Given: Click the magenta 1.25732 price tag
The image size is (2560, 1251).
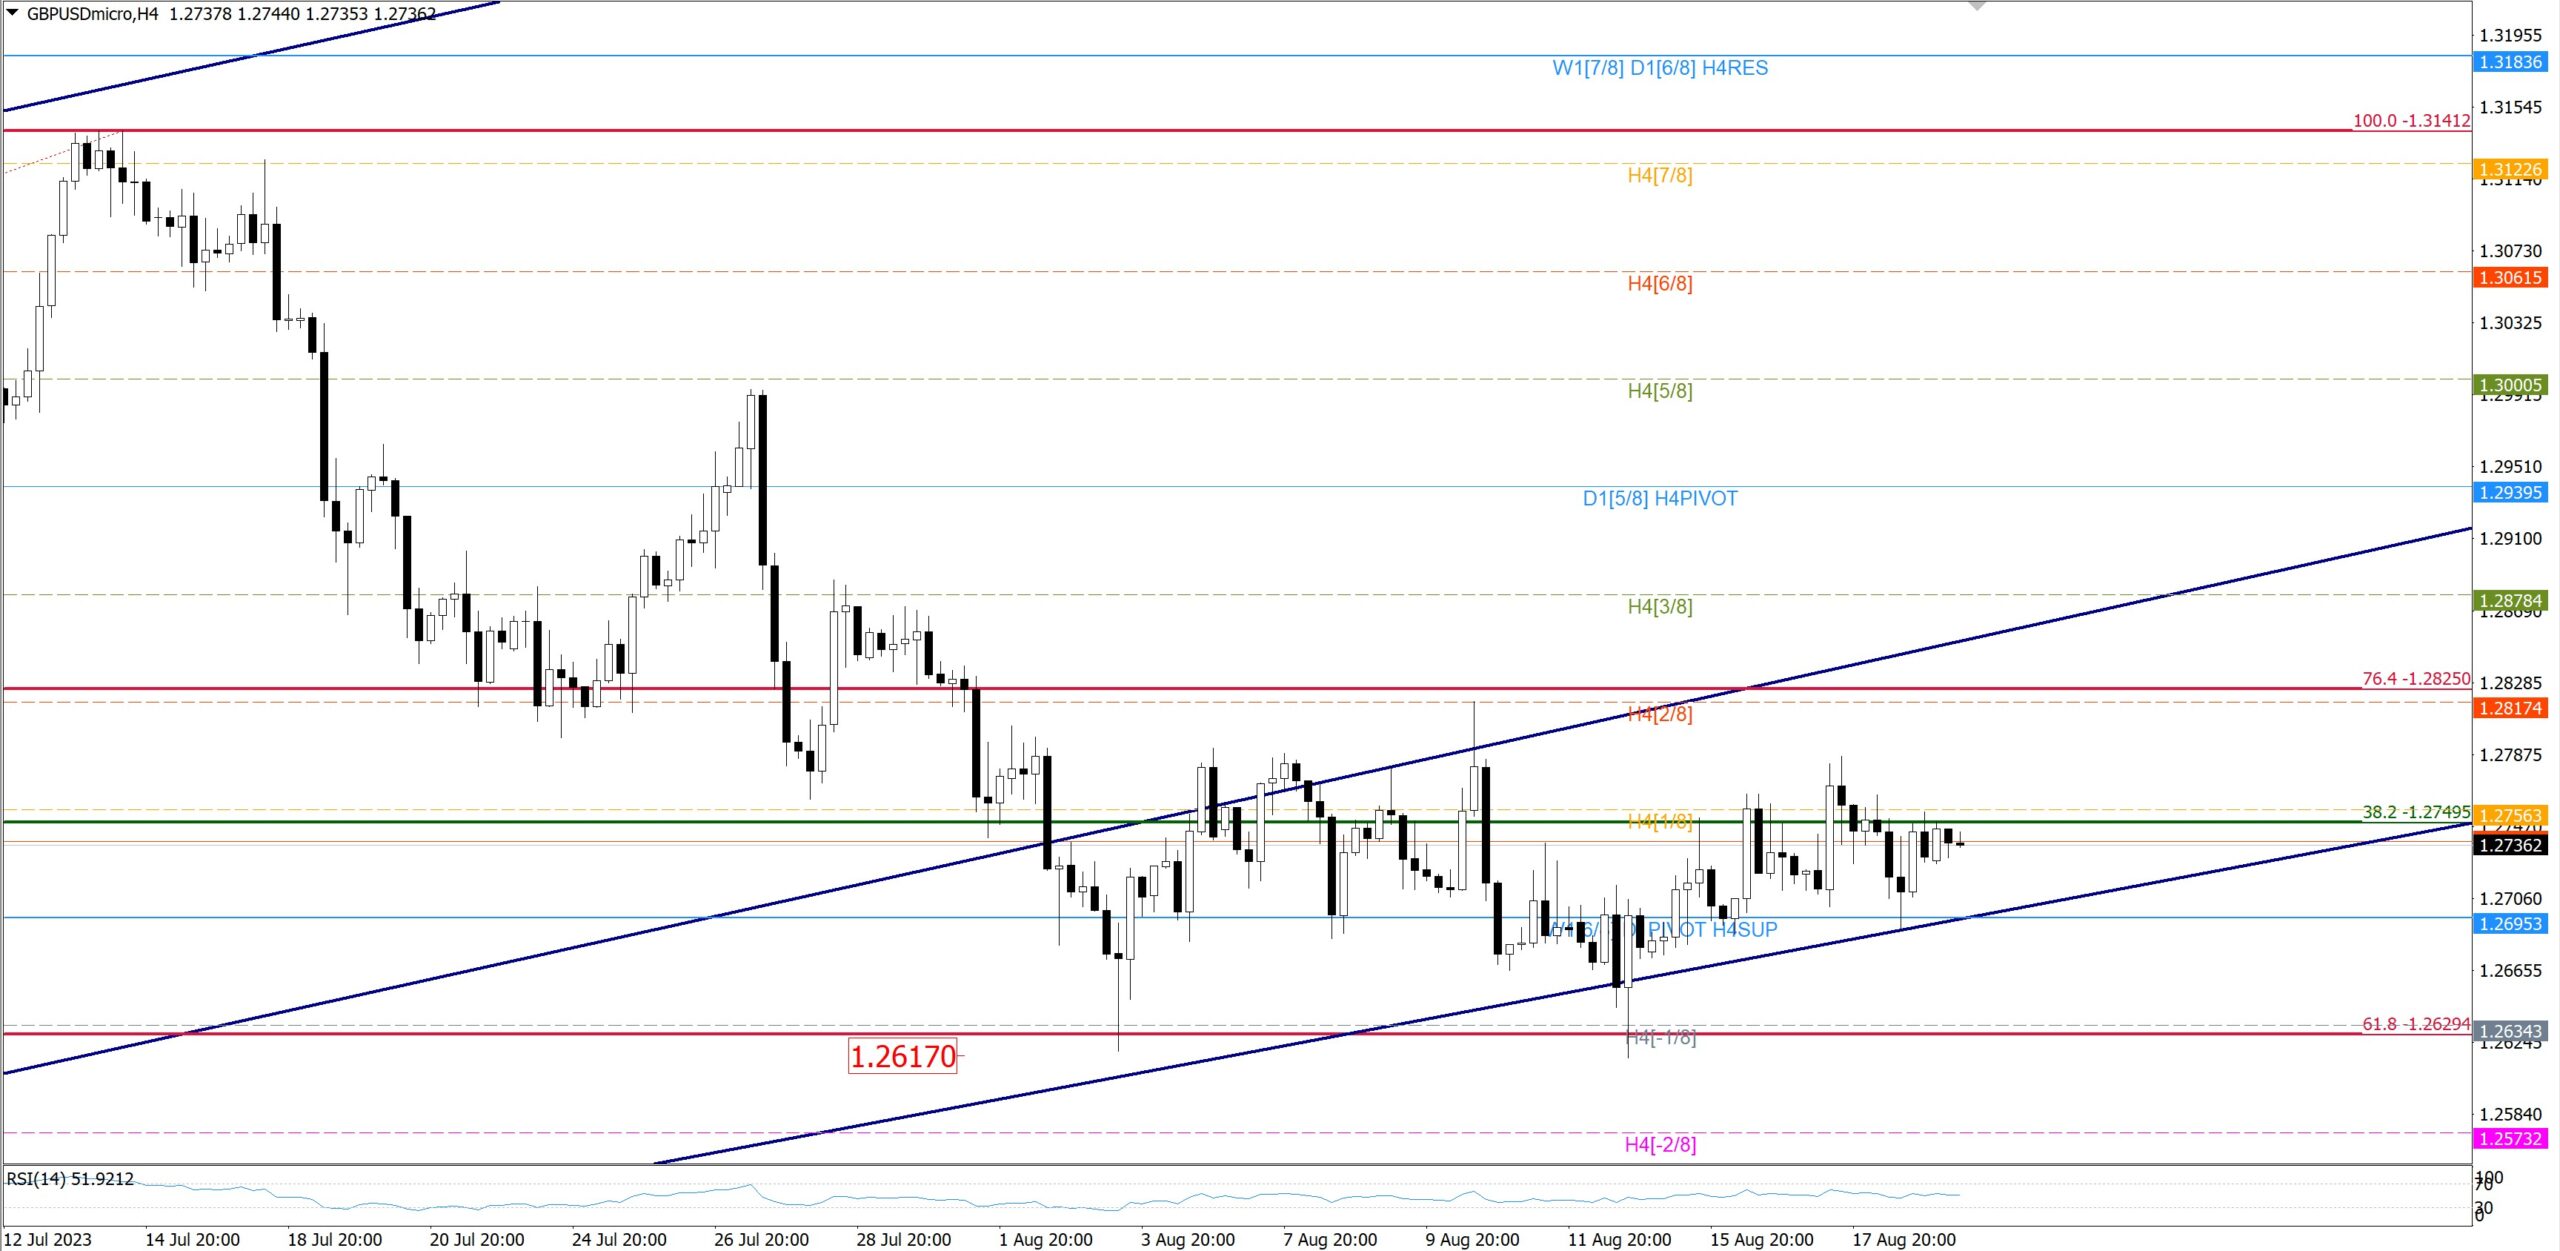Looking at the screenshot, I should click(x=2510, y=1138).
